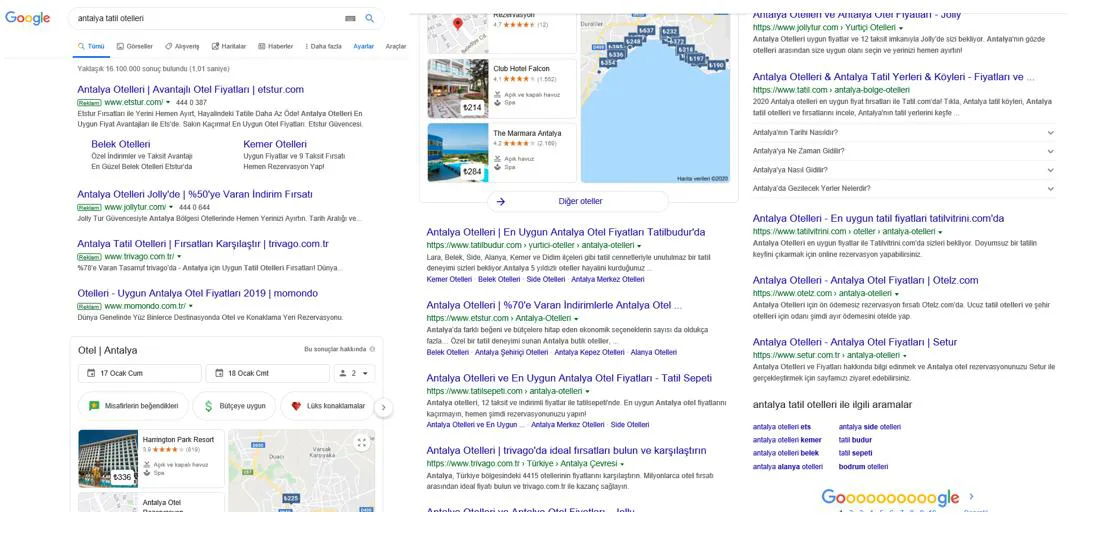Open the Belek Otelleri sitelink
1103x550 pixels.
click(121, 144)
